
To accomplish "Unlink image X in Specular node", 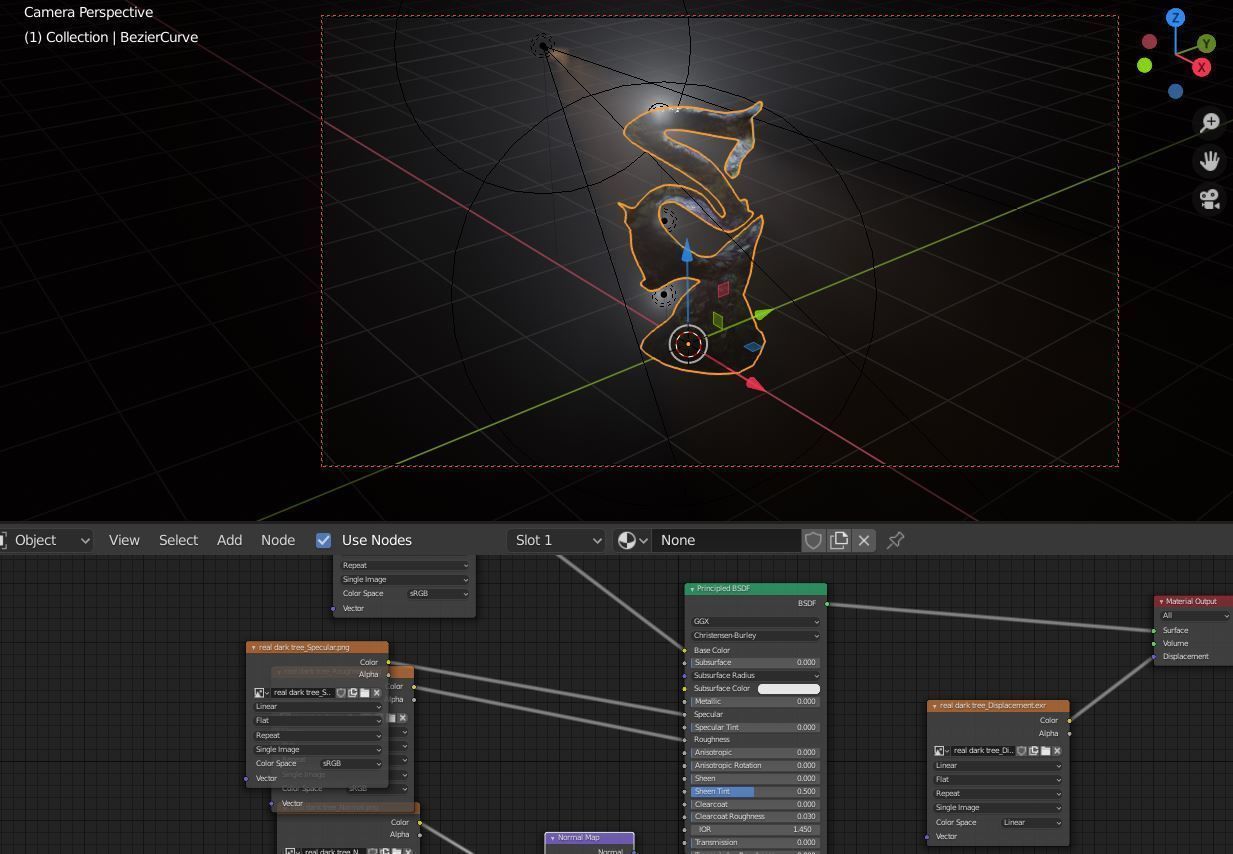I will click(377, 692).
